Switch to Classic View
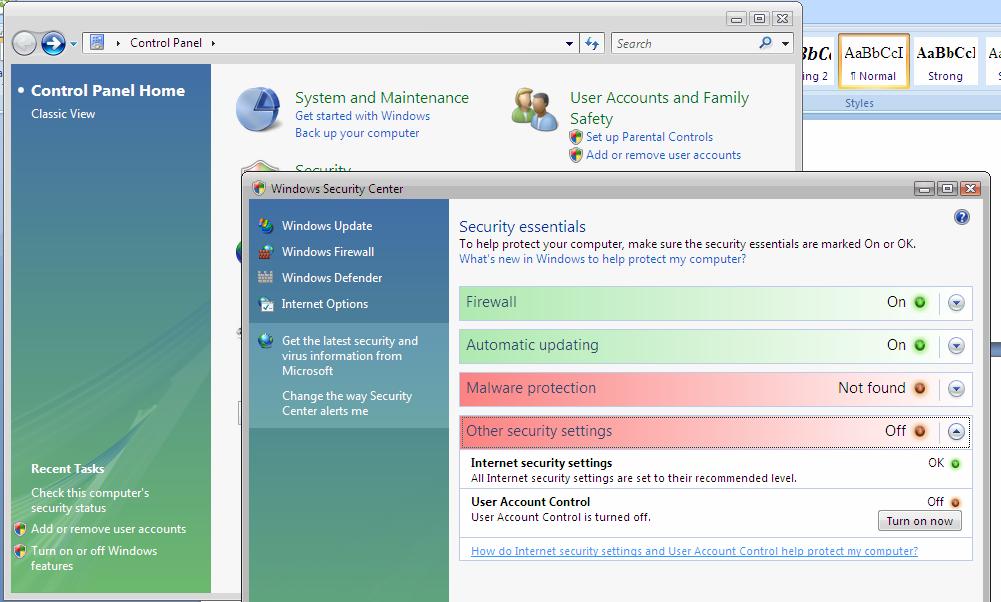The image size is (1001, 602). [x=63, y=114]
